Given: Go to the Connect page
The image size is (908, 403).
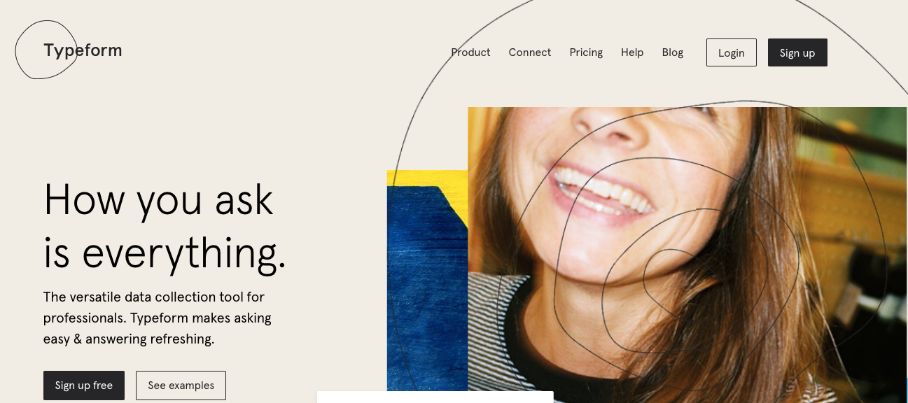Looking at the screenshot, I should pyautogui.click(x=530, y=52).
